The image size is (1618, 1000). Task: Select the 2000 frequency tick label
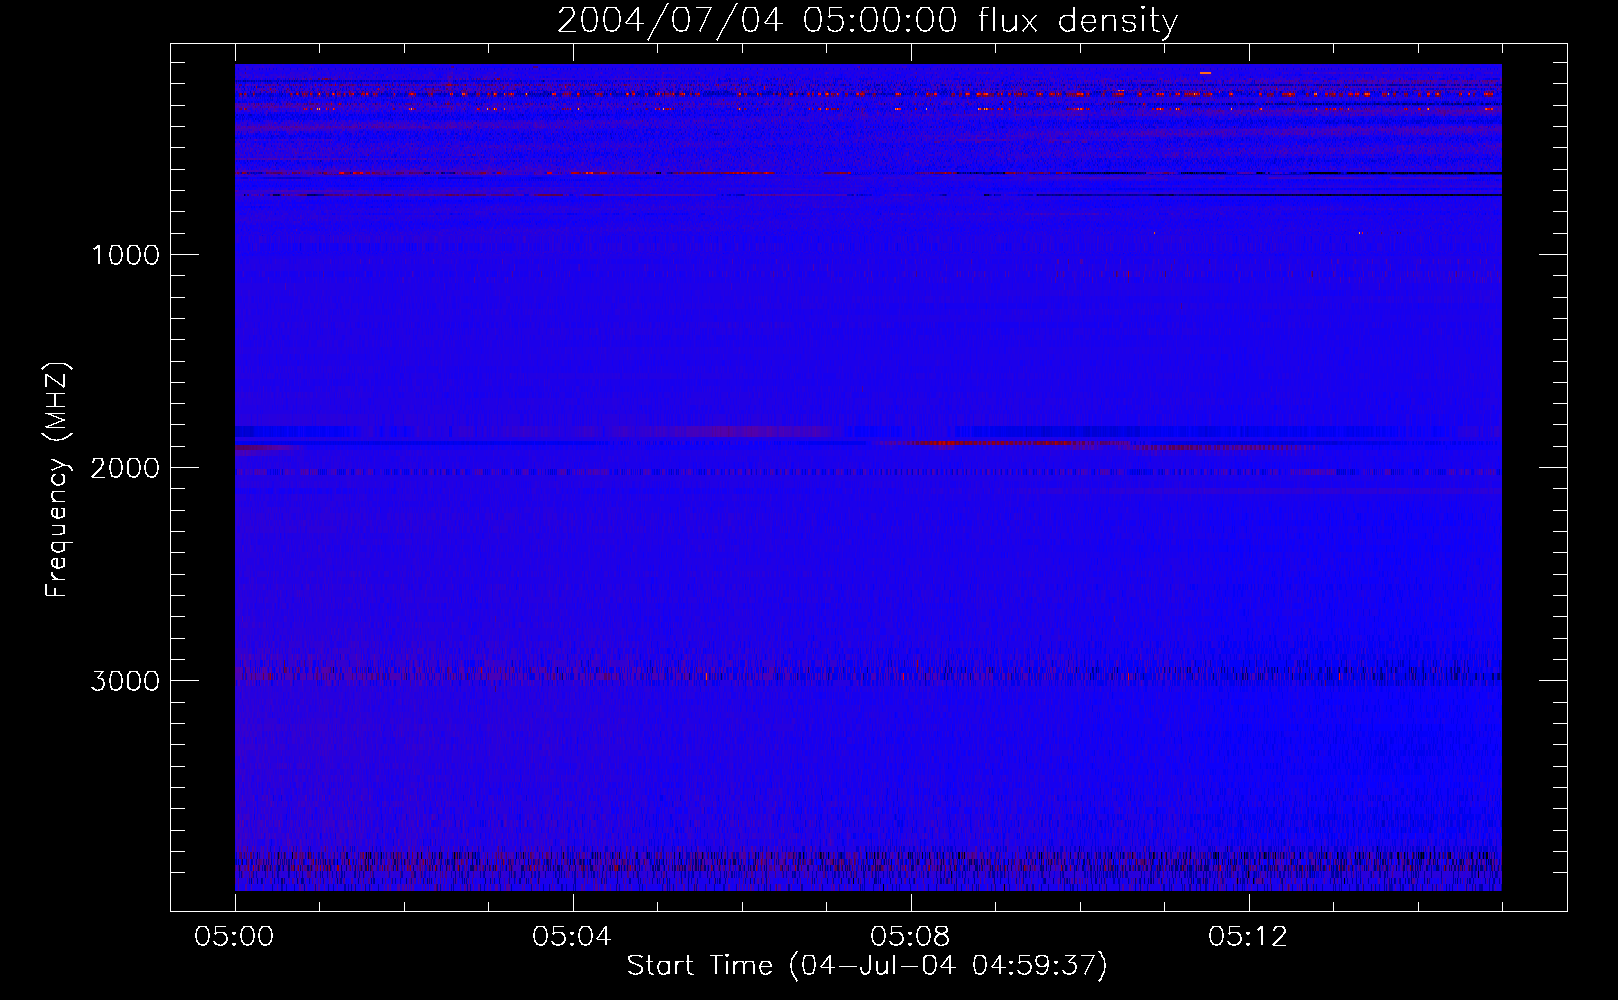tap(125, 468)
